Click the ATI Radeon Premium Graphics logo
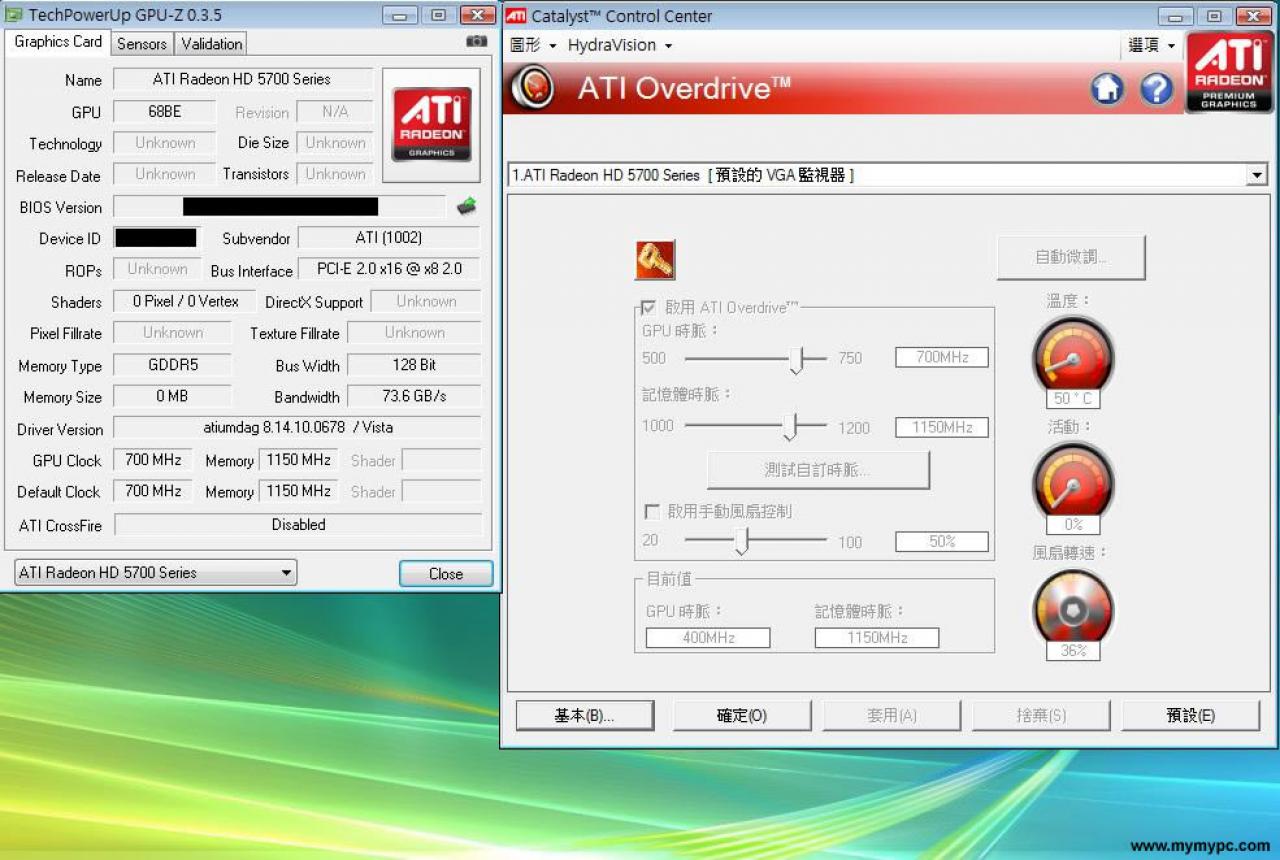The height and width of the screenshot is (860, 1280). point(1229,73)
